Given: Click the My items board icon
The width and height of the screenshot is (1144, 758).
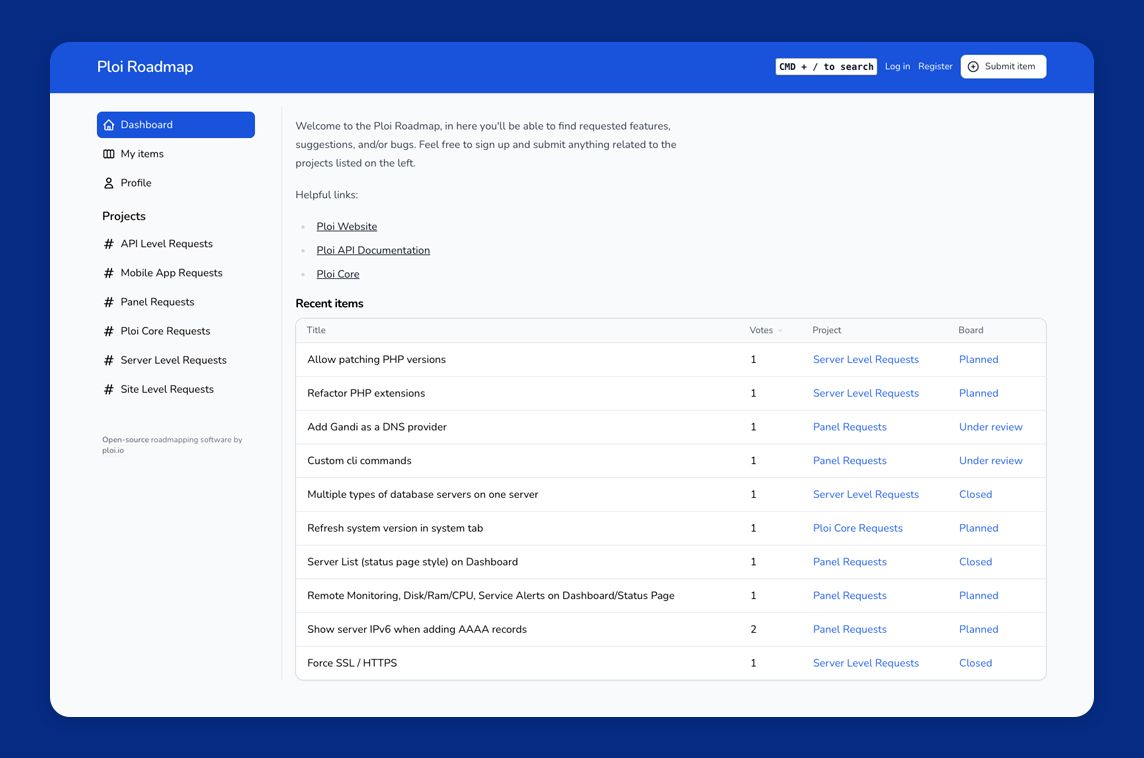Looking at the screenshot, I should [109, 154].
